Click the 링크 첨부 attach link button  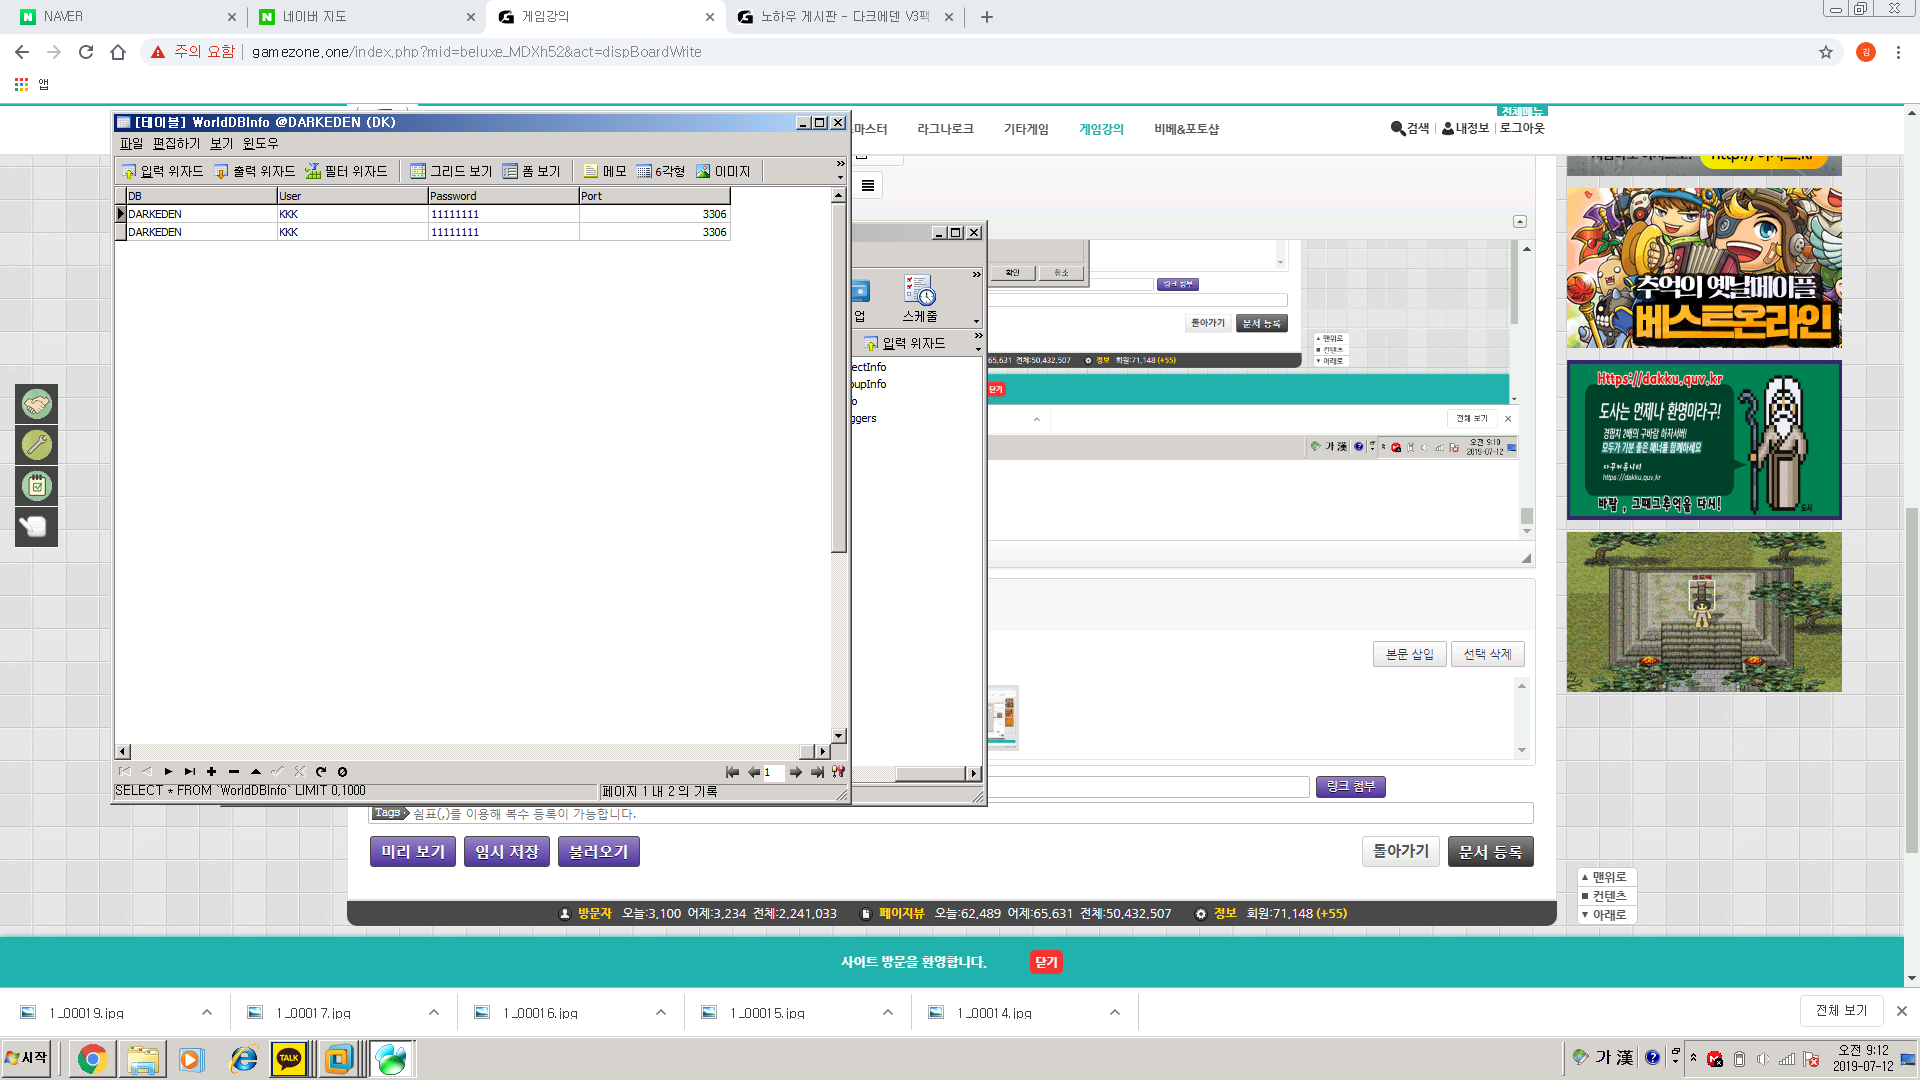coord(1350,787)
